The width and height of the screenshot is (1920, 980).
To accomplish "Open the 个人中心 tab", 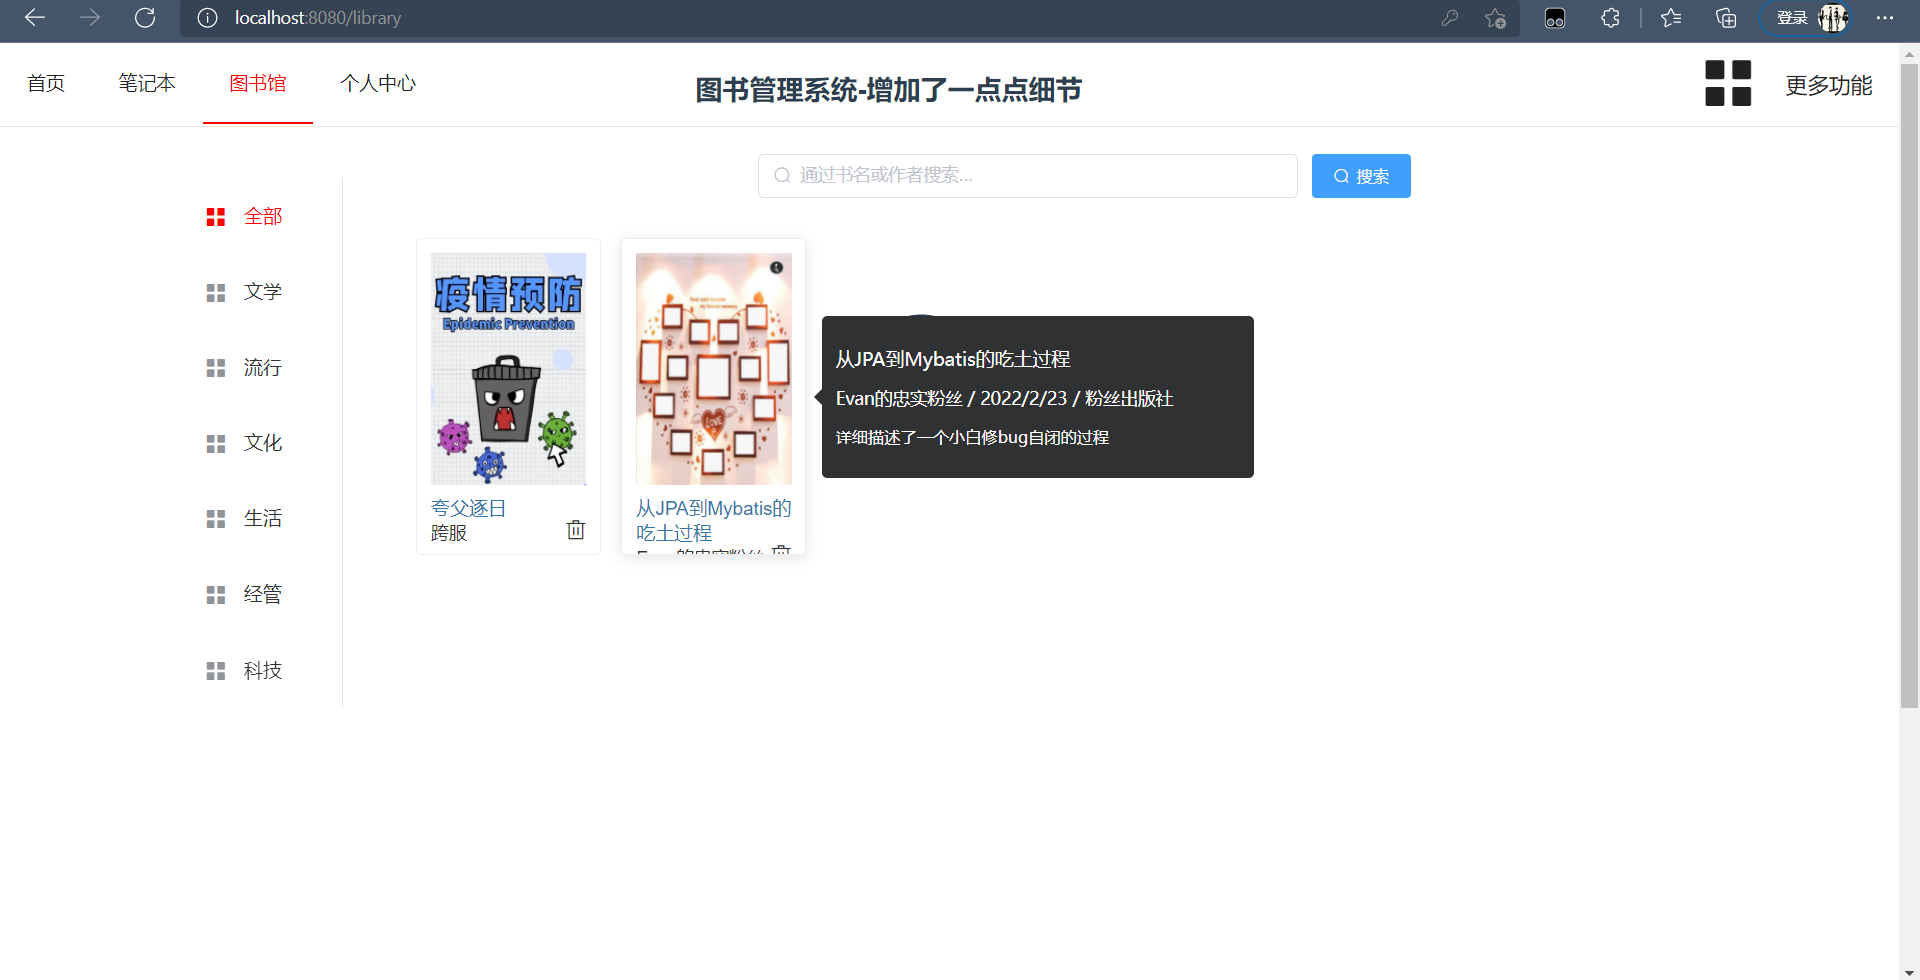I will click(x=377, y=83).
